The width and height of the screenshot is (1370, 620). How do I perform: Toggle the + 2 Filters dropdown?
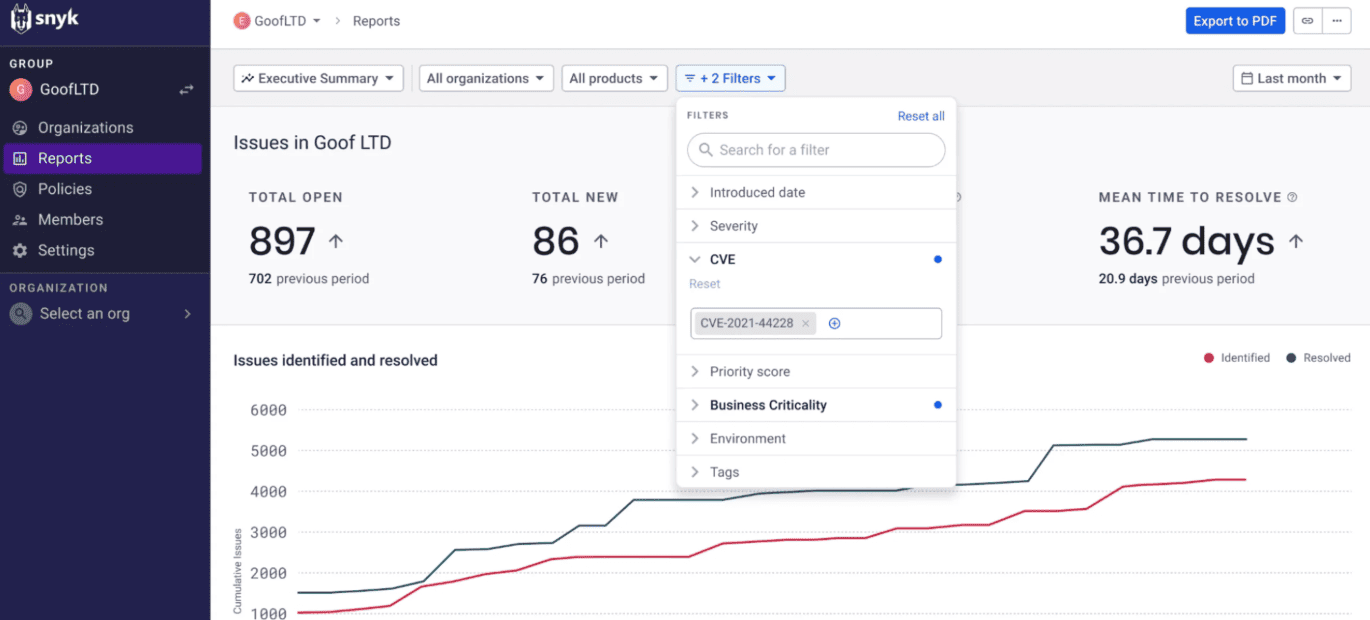(x=730, y=78)
